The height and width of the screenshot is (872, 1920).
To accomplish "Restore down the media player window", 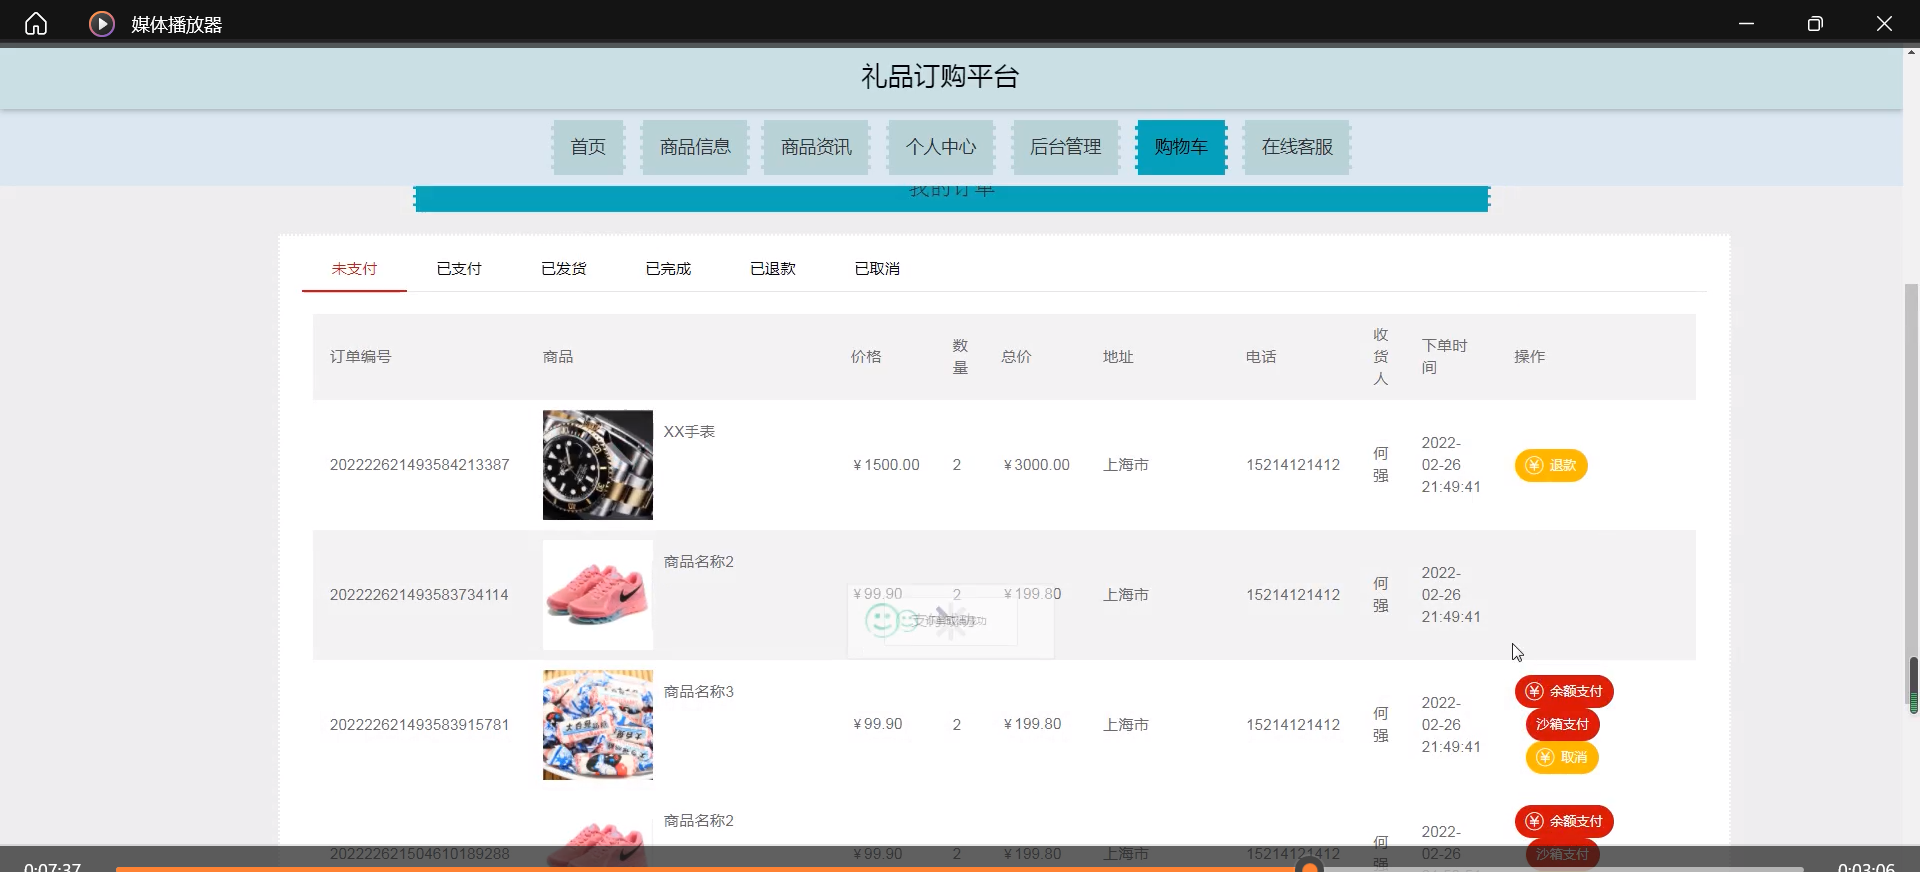I will pos(1815,23).
